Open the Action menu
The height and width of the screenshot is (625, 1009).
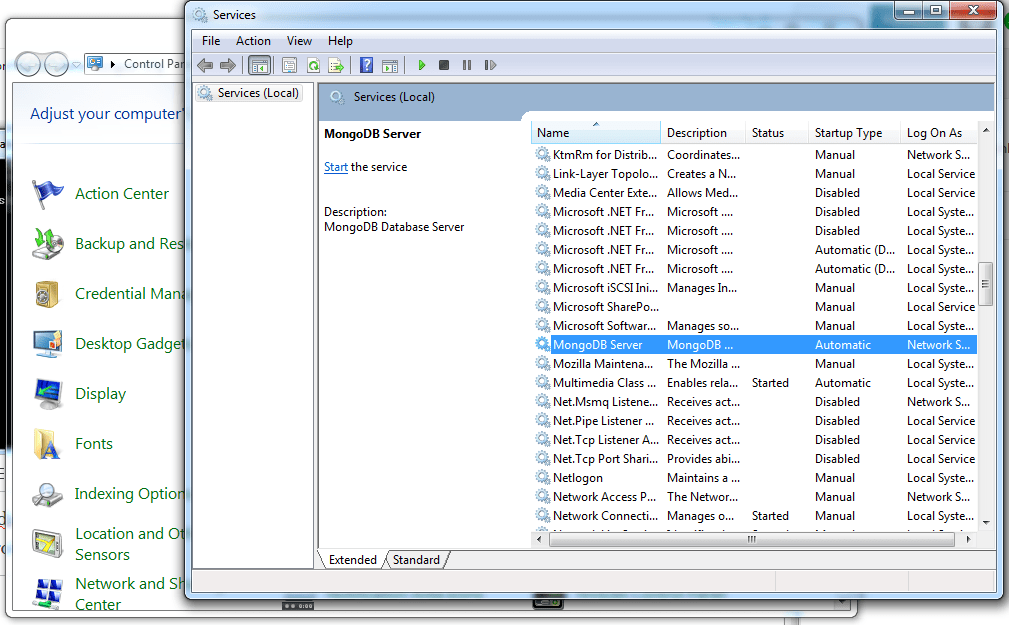pos(253,41)
